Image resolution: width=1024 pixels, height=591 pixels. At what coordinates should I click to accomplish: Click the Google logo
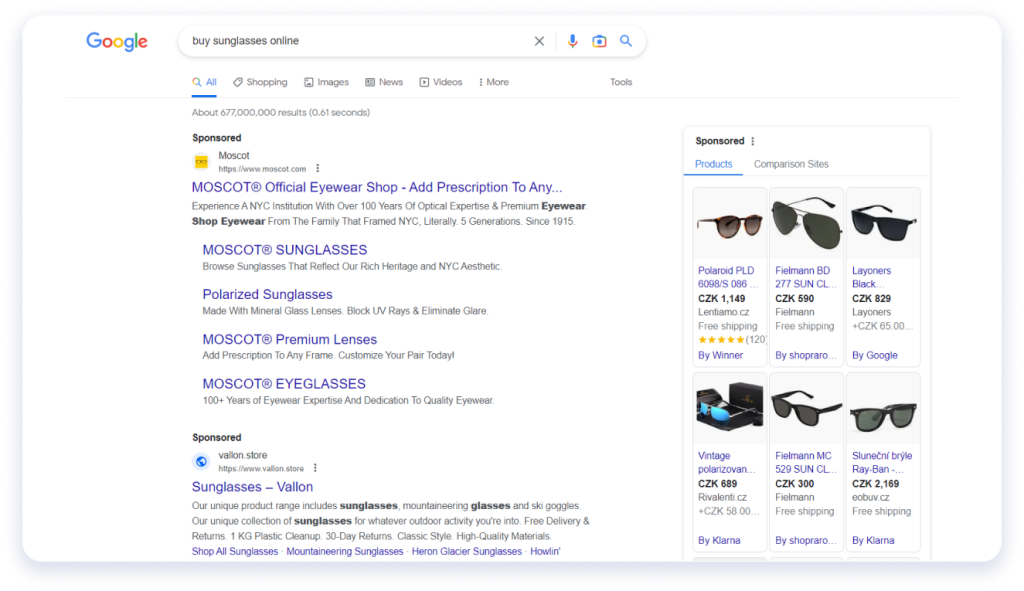click(x=117, y=41)
